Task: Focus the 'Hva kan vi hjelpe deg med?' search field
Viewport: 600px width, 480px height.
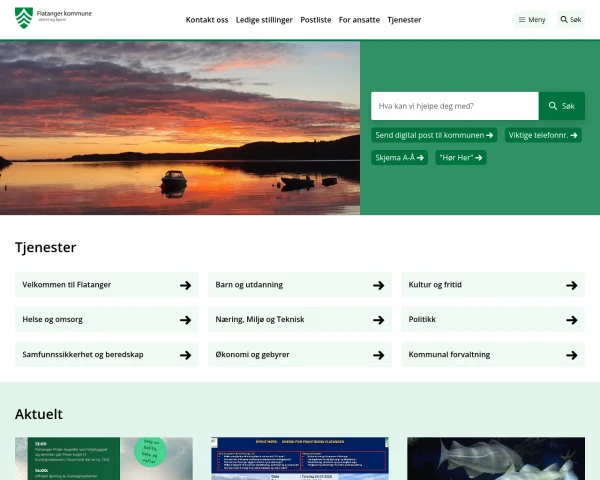Action: click(455, 106)
